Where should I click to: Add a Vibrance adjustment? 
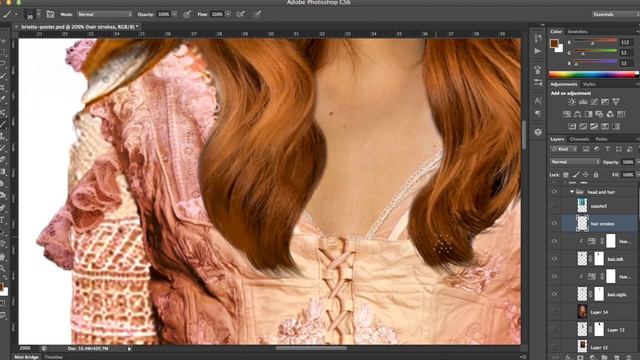pos(616,102)
